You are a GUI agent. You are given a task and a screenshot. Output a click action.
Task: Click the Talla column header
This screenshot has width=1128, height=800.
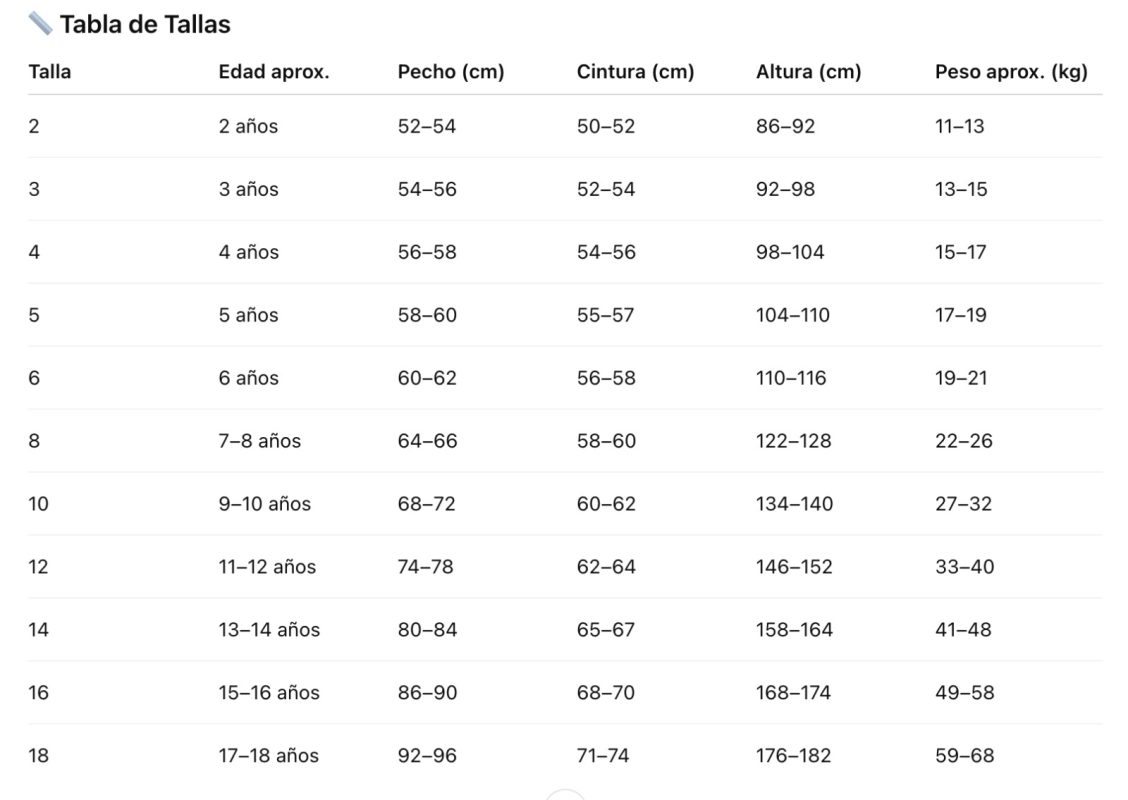tap(50, 72)
